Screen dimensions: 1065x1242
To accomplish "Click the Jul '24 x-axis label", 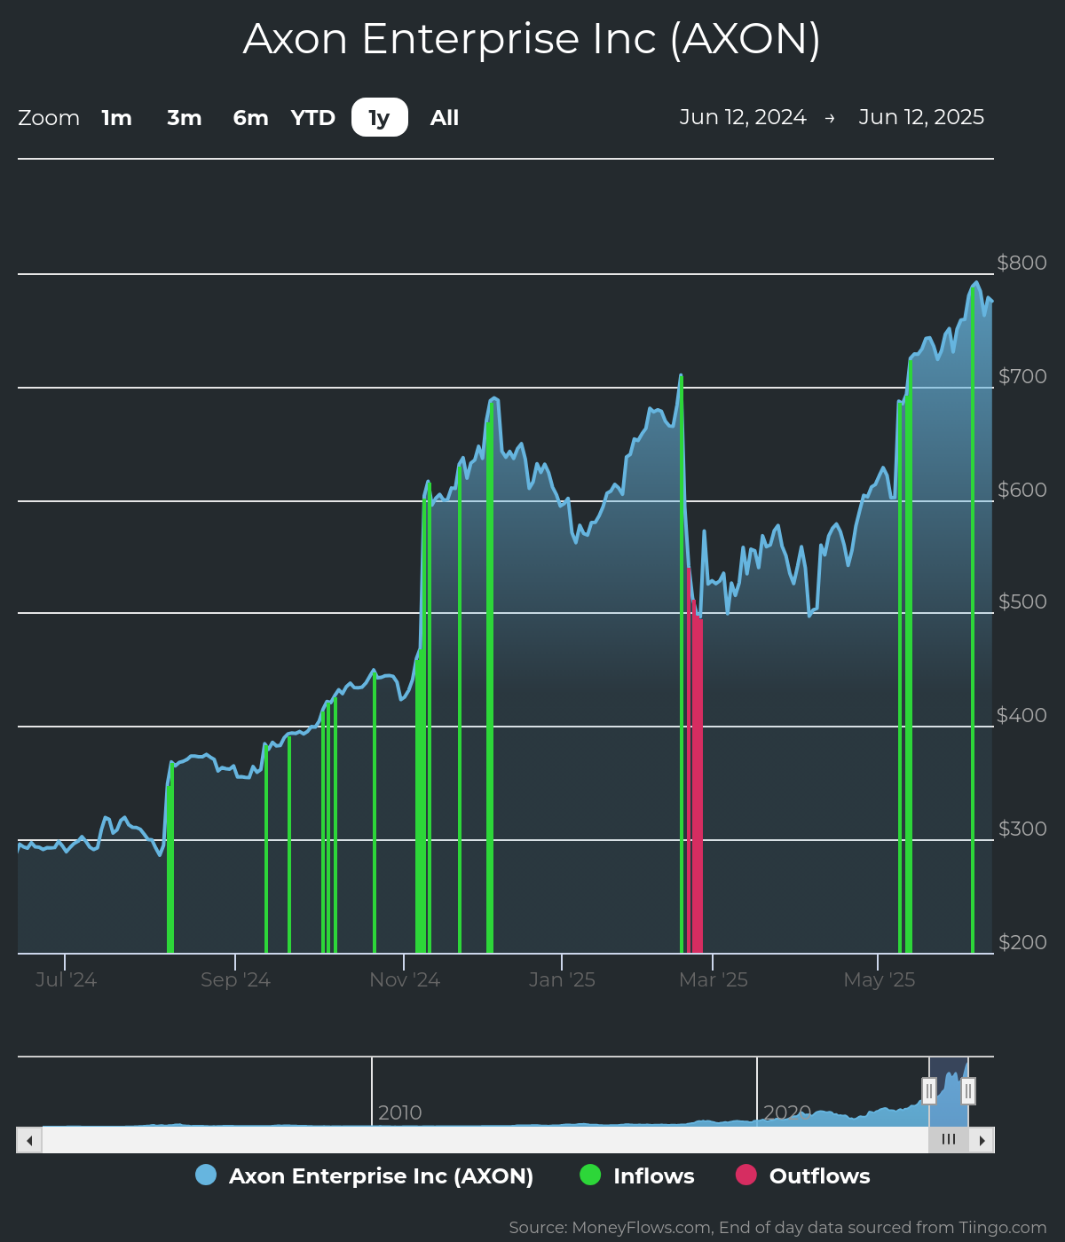I will pos(66,979).
